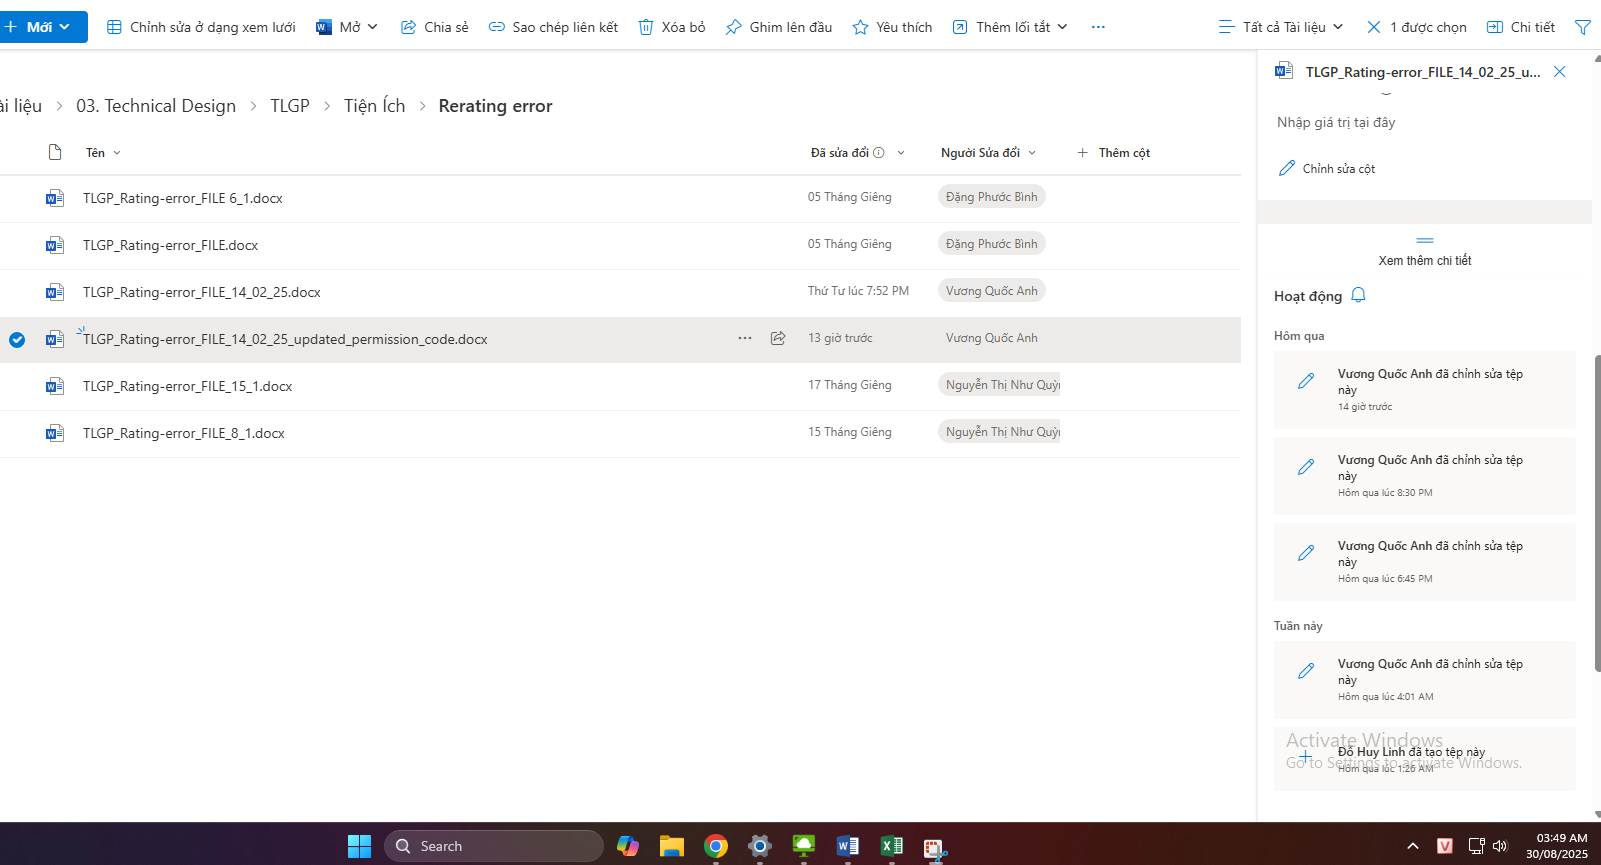
Task: Click the Nhập giá trị tại đây field
Action: tap(1336, 122)
